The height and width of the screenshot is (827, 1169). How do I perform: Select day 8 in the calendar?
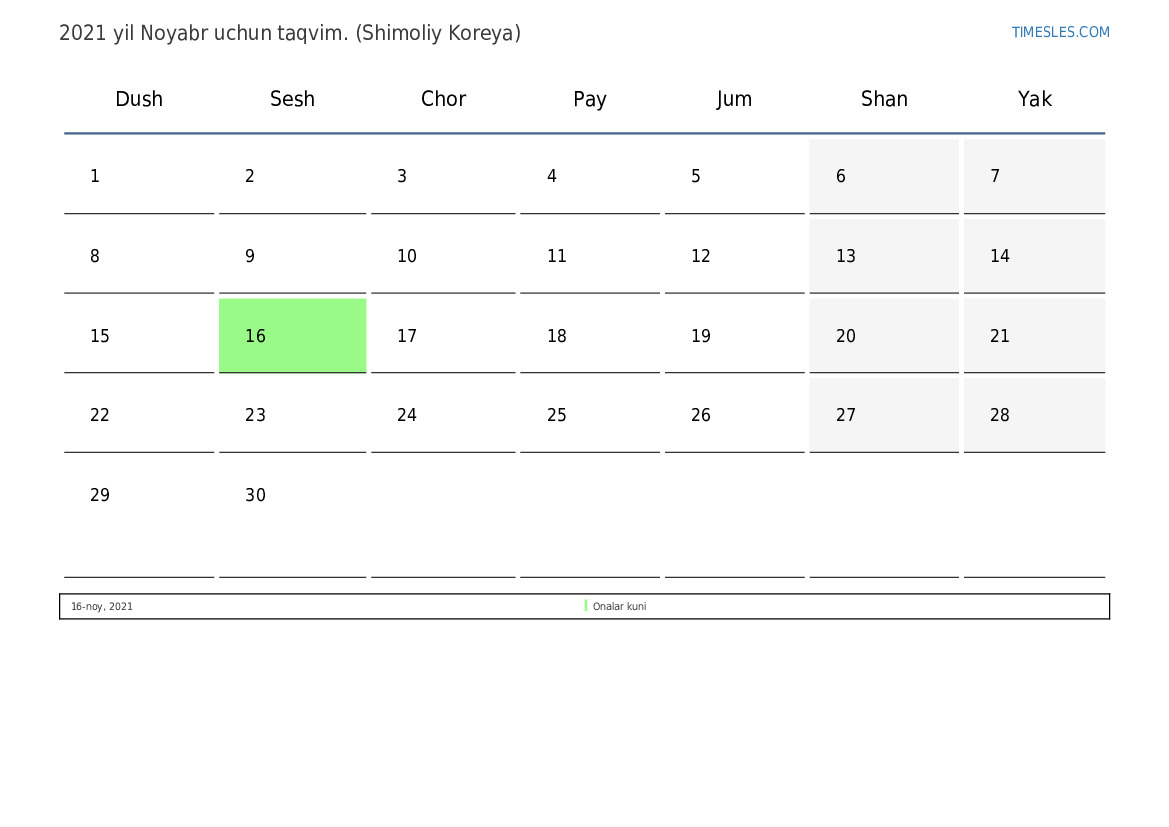pyautogui.click(x=139, y=257)
